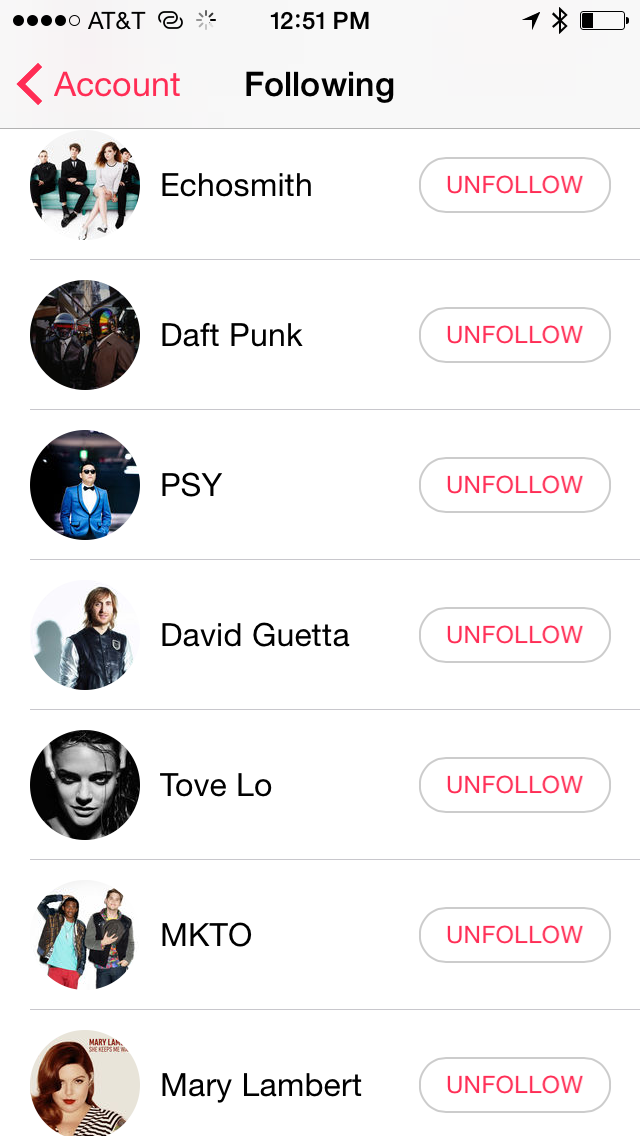
Task: Unfollow Mary Lambert
Action: [x=514, y=1085]
